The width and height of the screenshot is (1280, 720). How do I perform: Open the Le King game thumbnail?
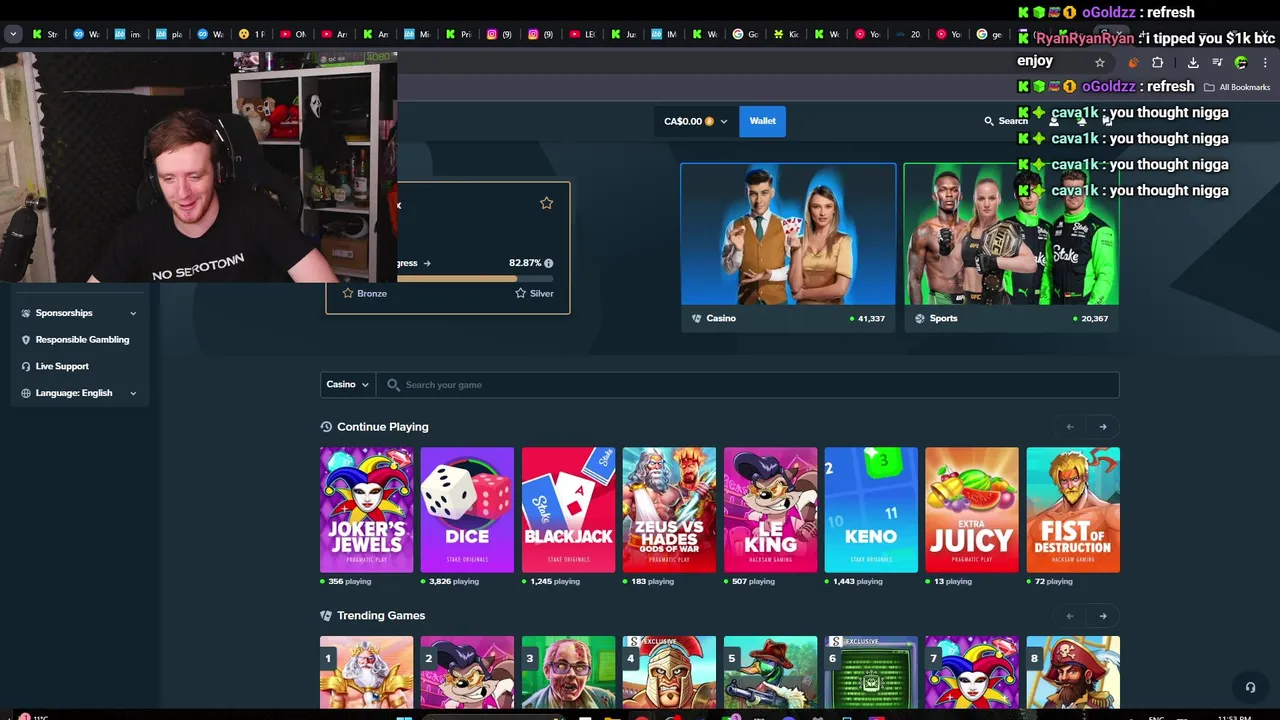770,510
